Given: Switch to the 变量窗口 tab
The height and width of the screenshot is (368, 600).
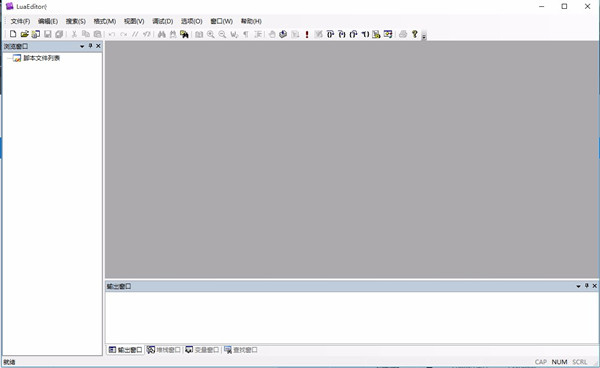Looking at the screenshot, I should point(202,350).
